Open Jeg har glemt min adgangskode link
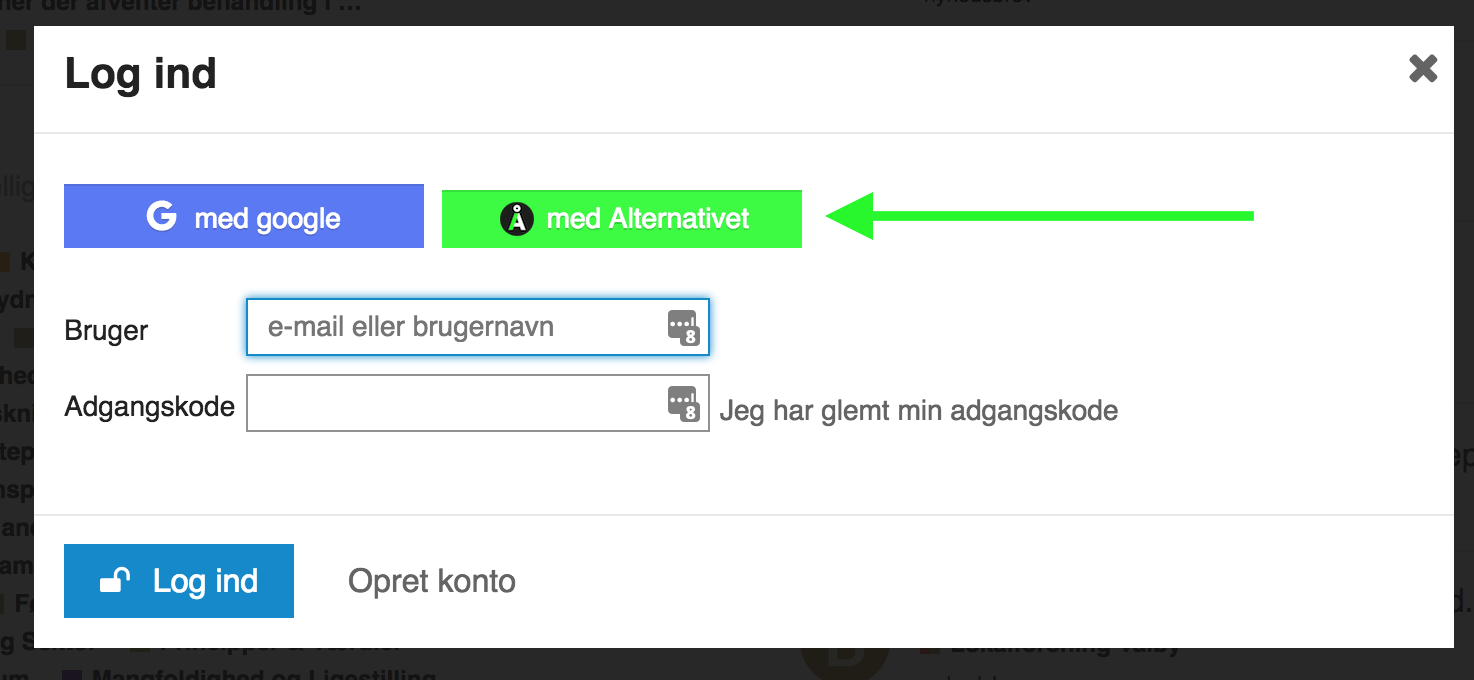 pos(919,410)
